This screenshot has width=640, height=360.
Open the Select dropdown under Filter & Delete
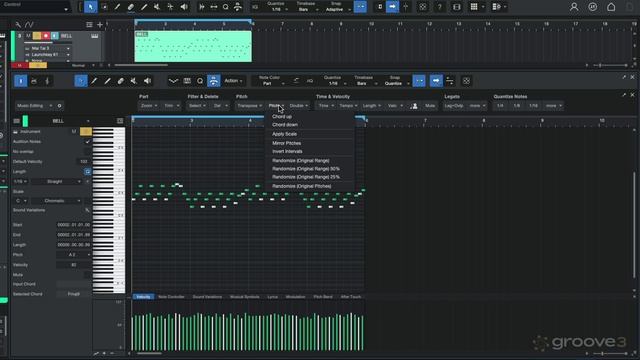pos(197,106)
